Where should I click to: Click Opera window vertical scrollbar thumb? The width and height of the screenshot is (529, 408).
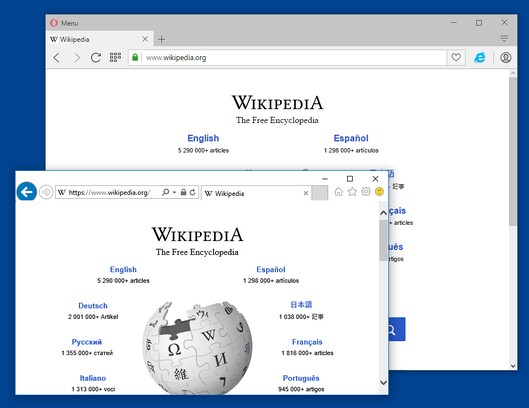(513, 152)
